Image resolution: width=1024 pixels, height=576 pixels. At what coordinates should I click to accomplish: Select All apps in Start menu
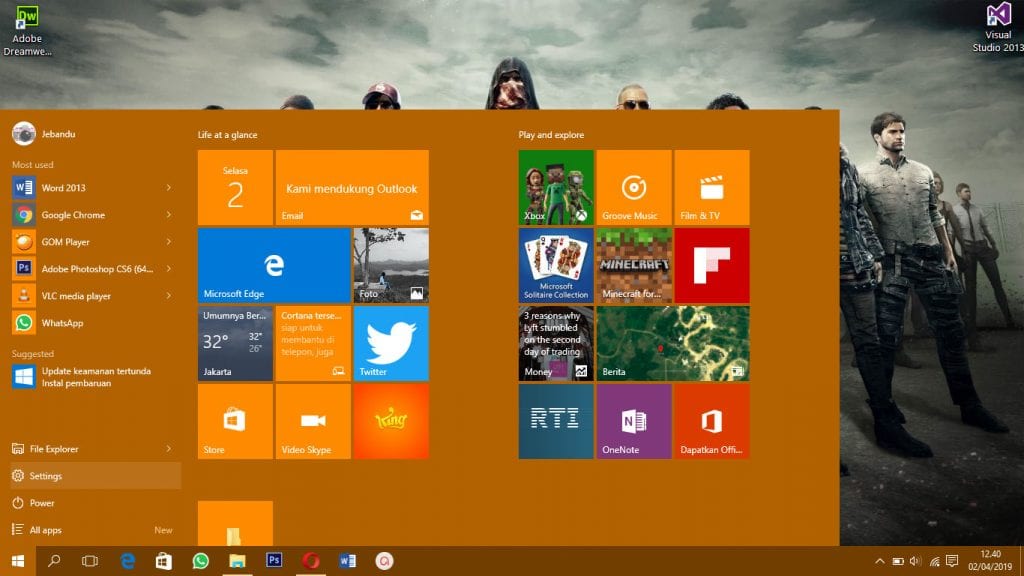46,530
